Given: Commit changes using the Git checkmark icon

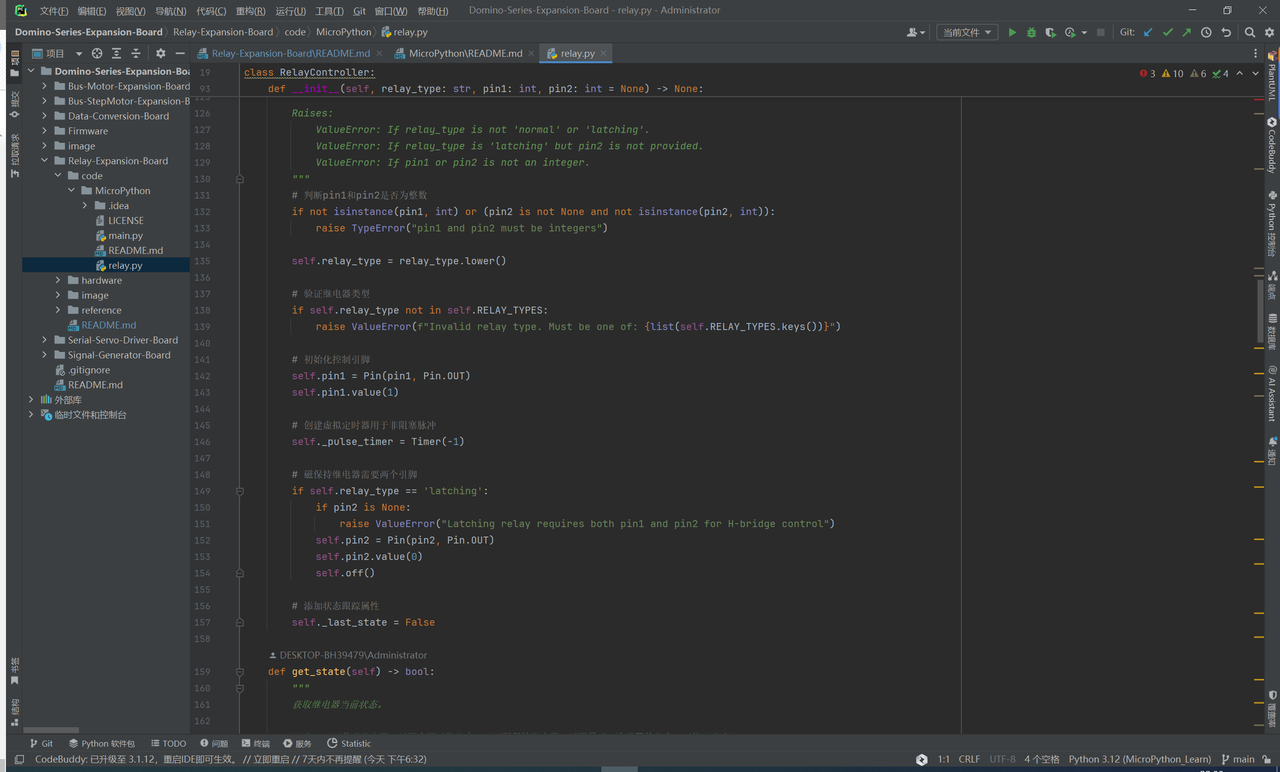Looking at the screenshot, I should coord(1167,32).
